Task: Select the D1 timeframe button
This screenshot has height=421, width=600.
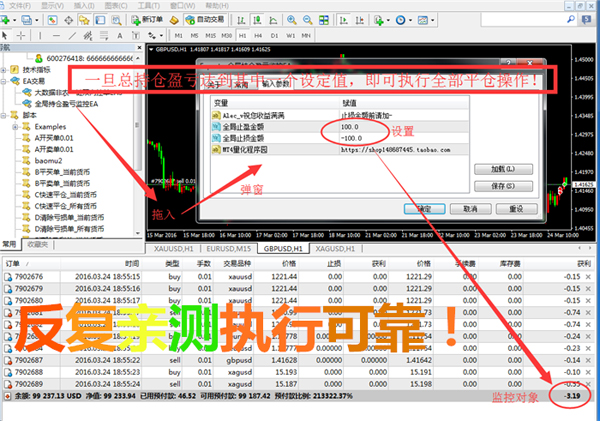Action: 274,36
